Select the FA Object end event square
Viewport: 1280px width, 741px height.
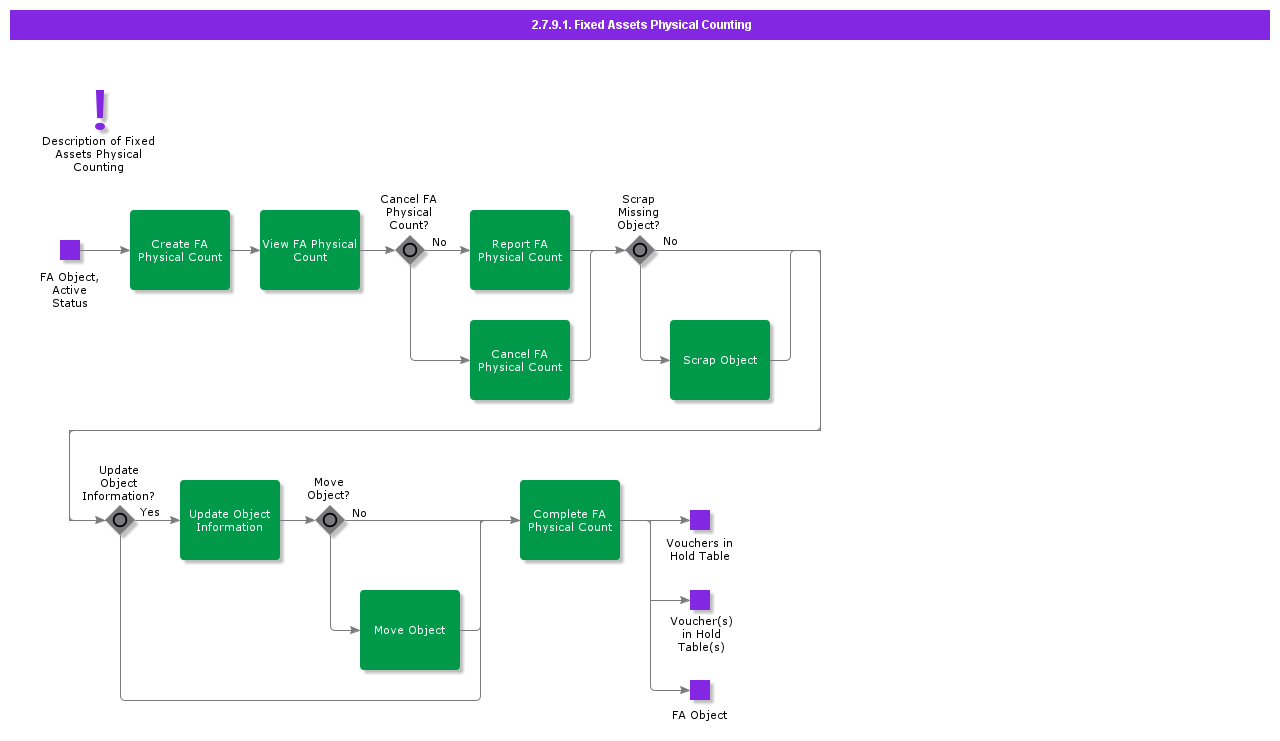tap(700, 690)
